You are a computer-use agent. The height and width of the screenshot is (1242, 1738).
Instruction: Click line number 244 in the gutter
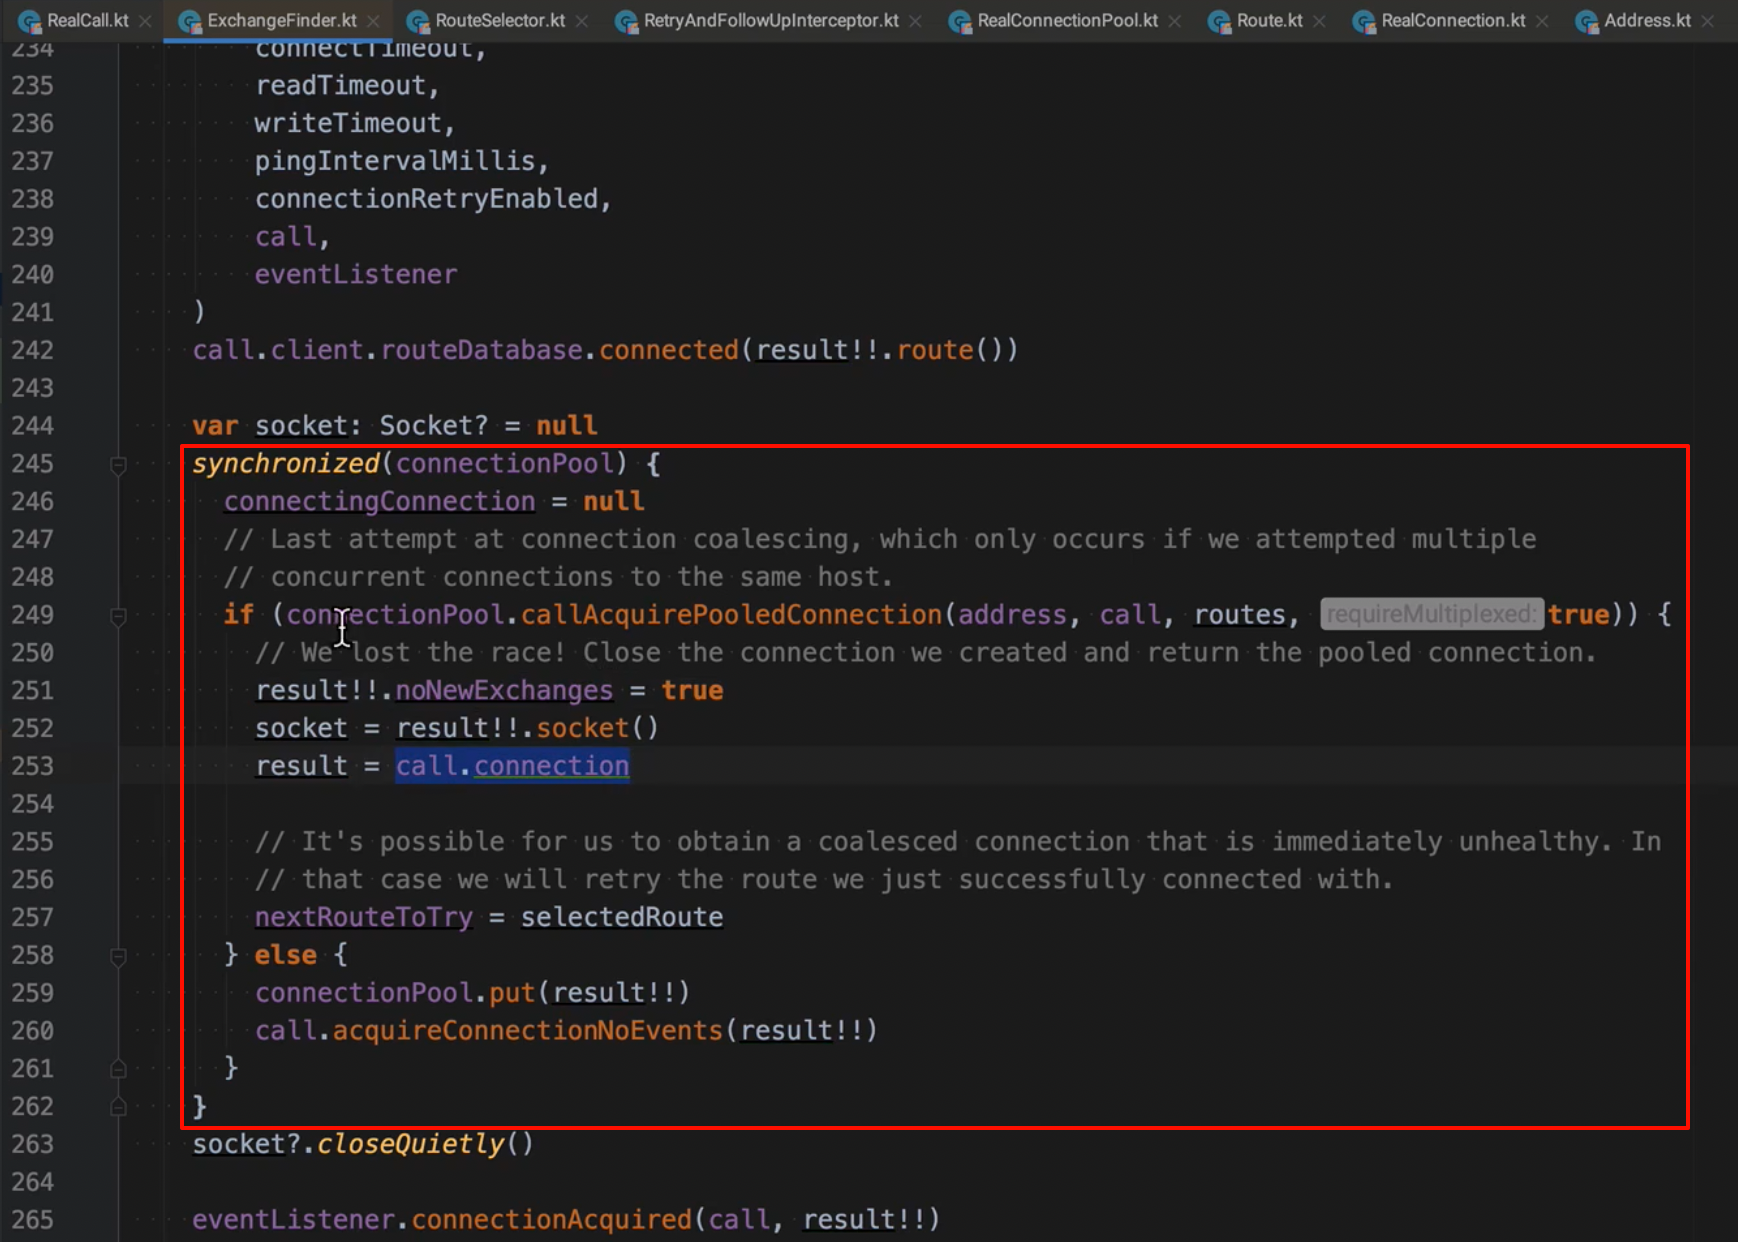click(x=33, y=426)
